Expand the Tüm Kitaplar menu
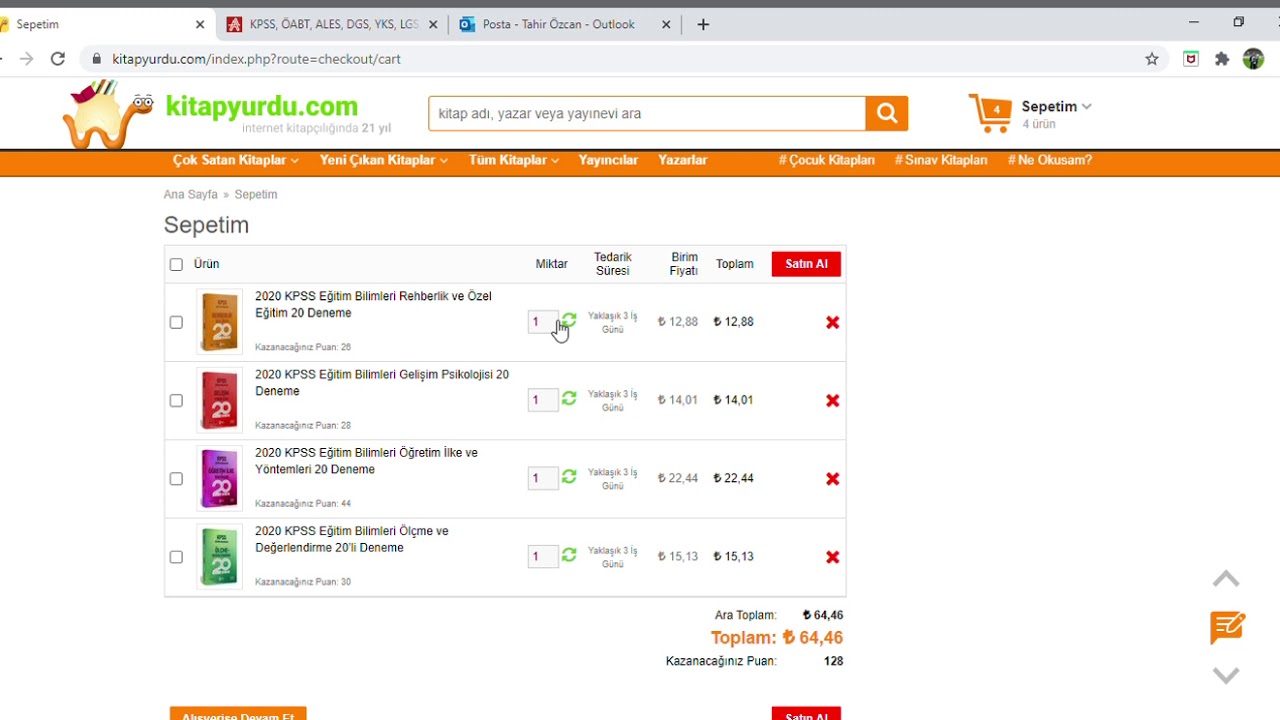The height and width of the screenshot is (720, 1280). (x=514, y=160)
